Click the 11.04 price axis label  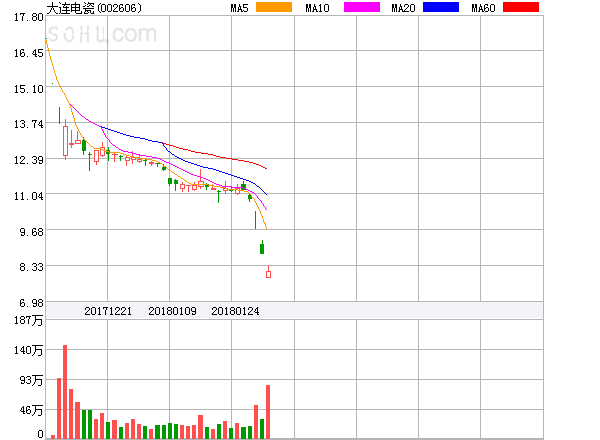pyautogui.click(x=29, y=196)
